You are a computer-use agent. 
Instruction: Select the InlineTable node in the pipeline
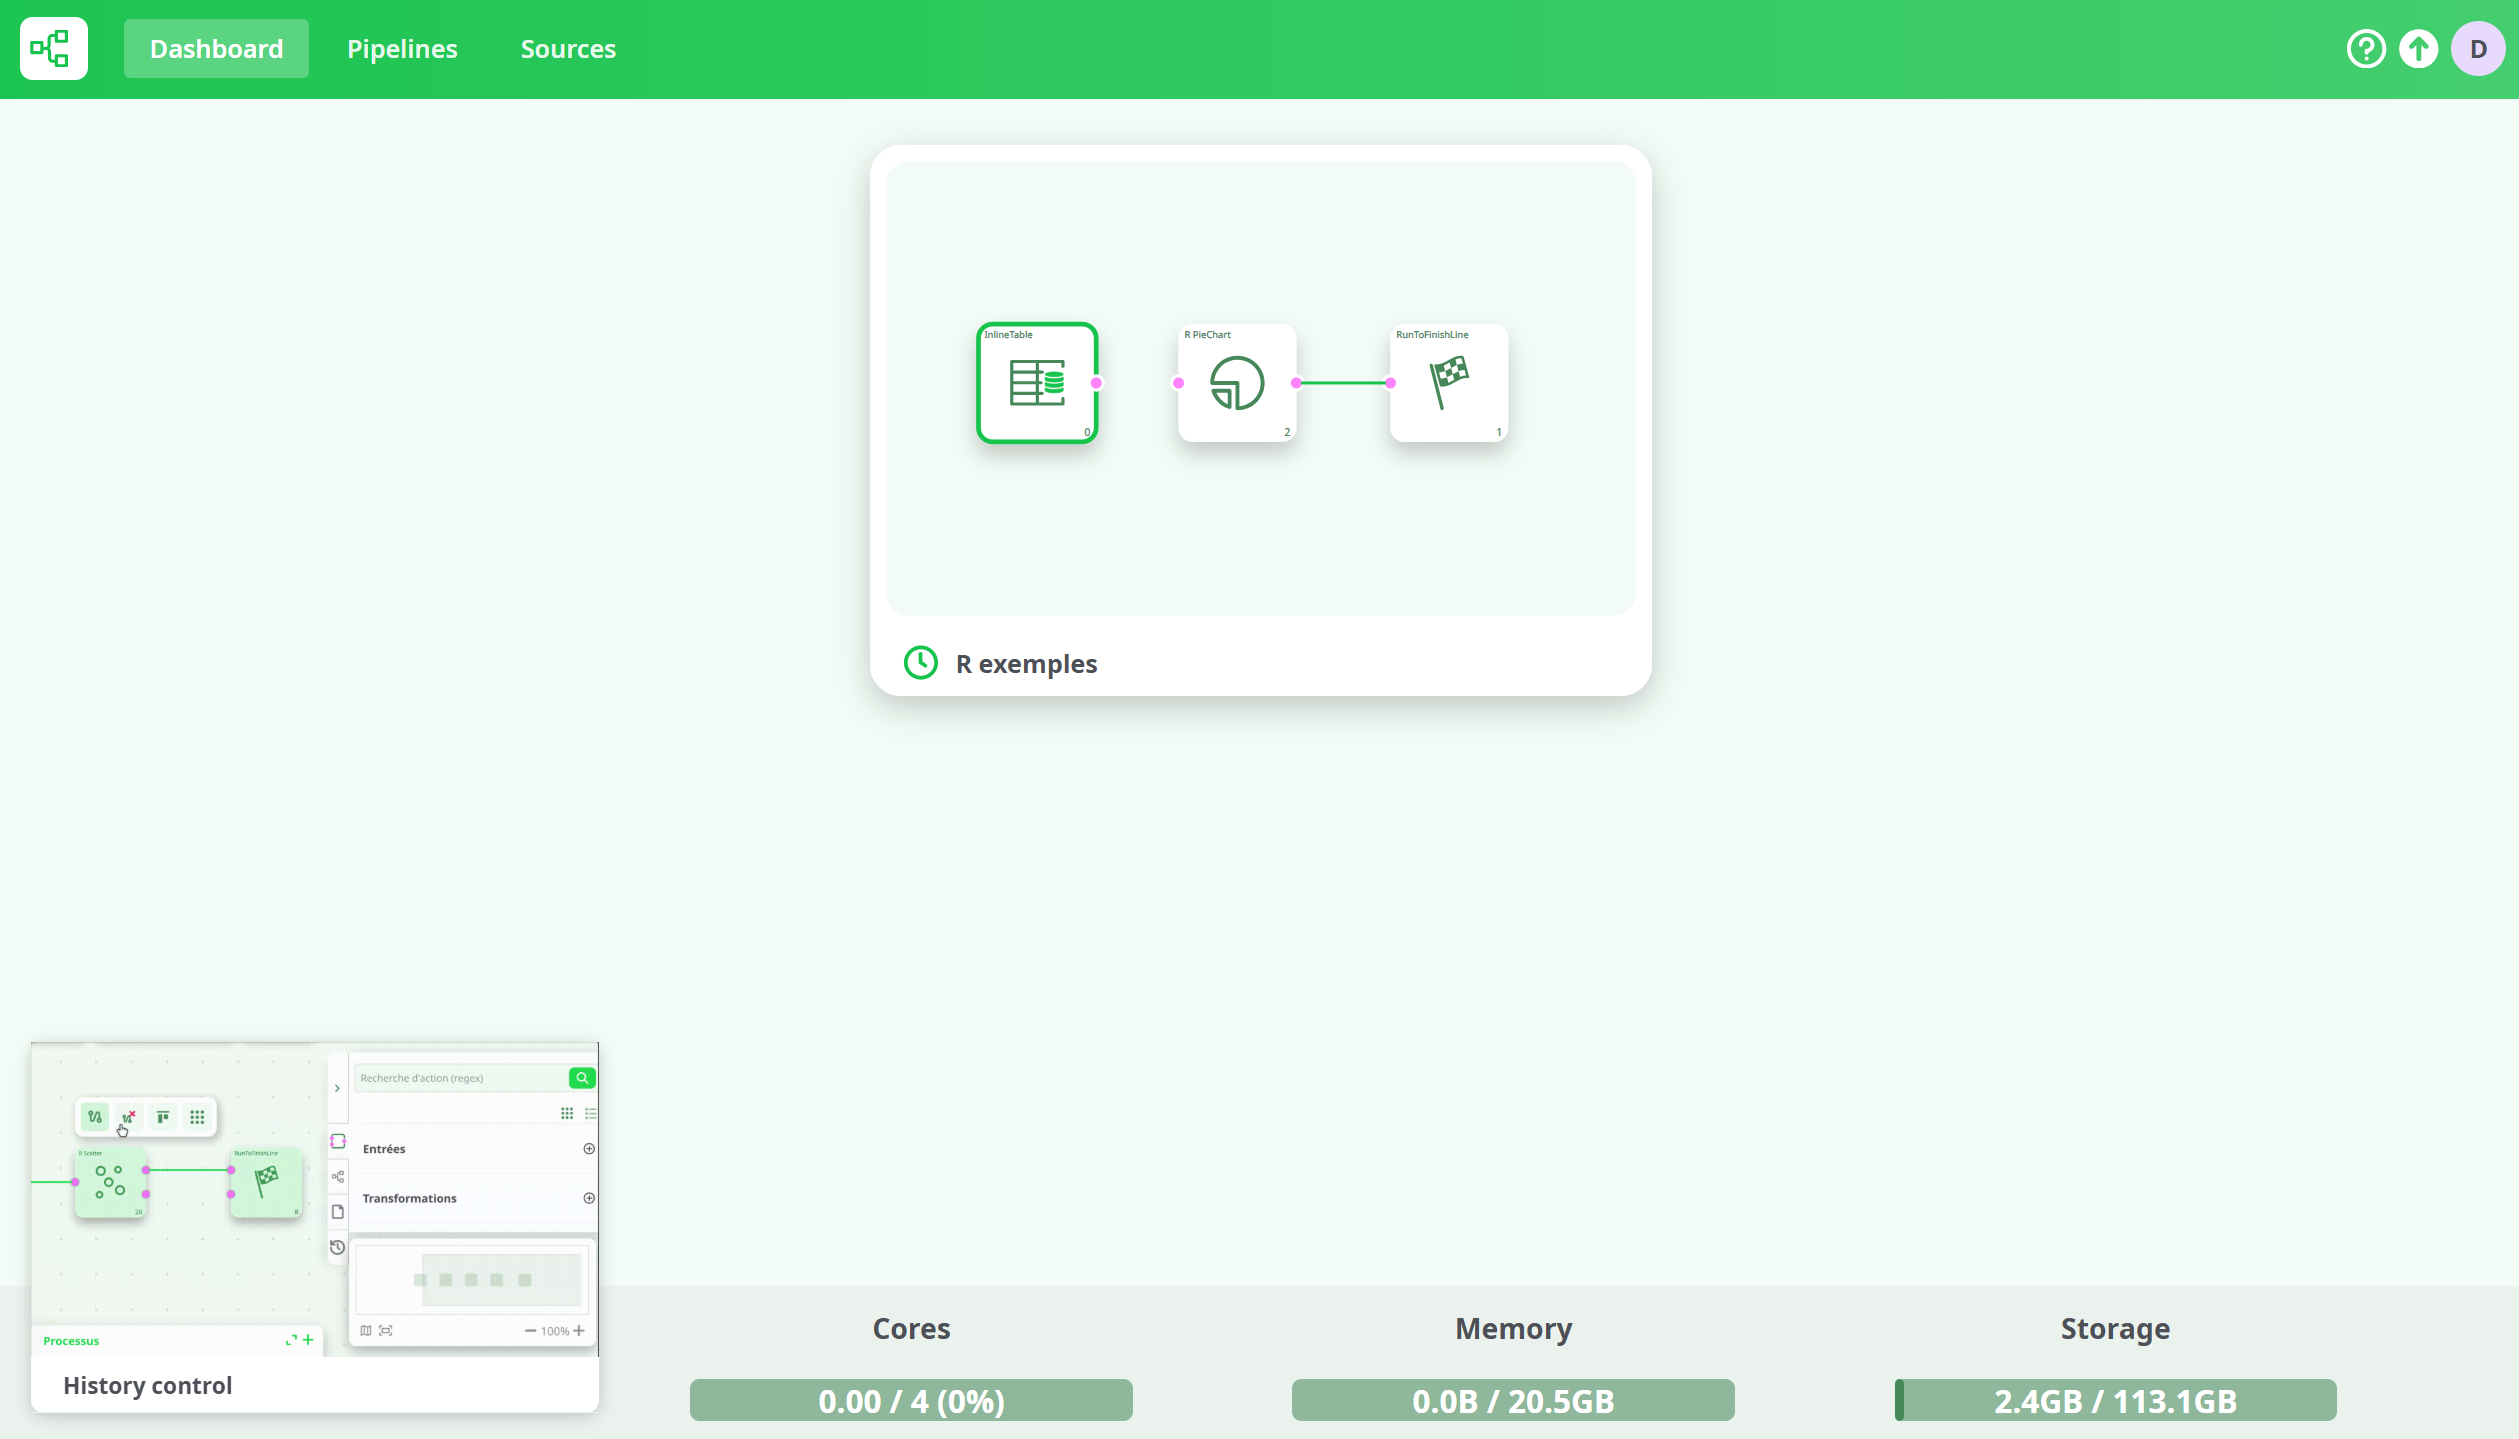point(1036,383)
